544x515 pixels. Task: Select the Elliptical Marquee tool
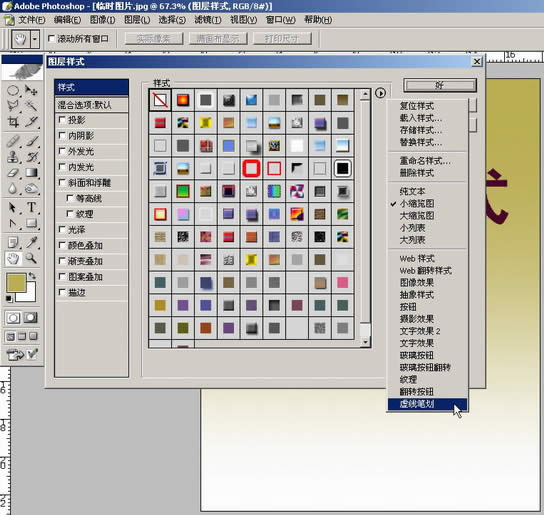click(x=13, y=91)
